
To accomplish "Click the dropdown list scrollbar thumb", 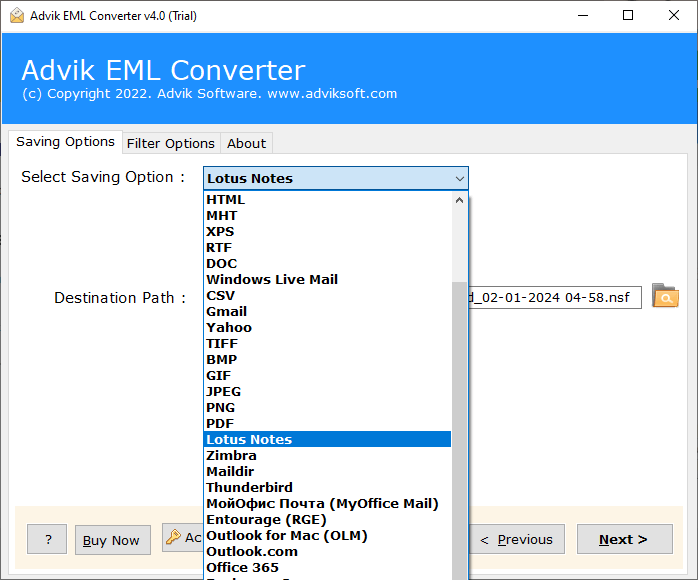I will (x=459, y=430).
